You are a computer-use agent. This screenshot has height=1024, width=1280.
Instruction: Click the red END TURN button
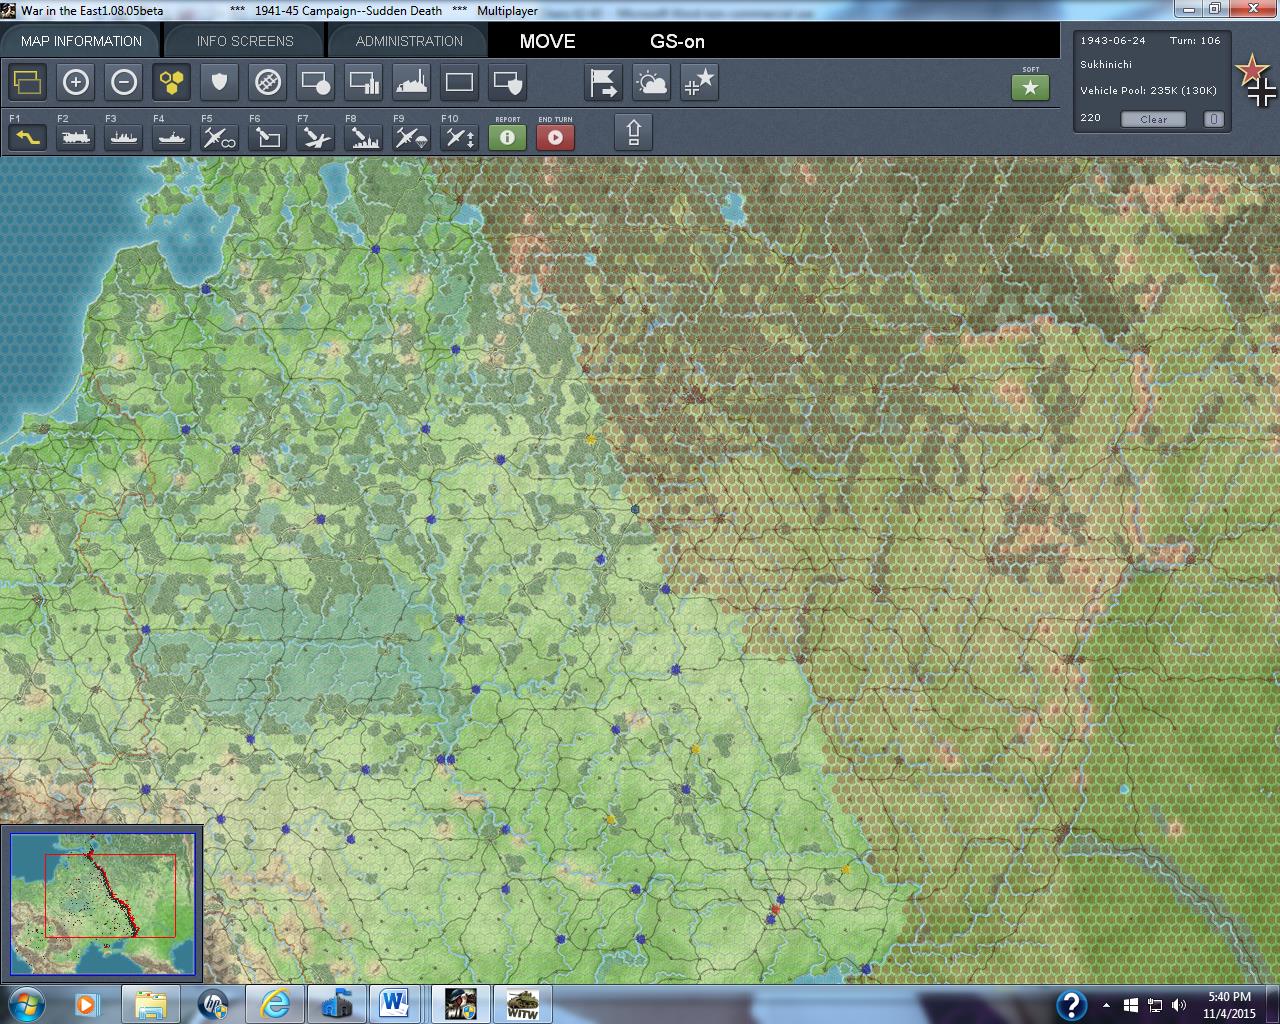coord(555,137)
